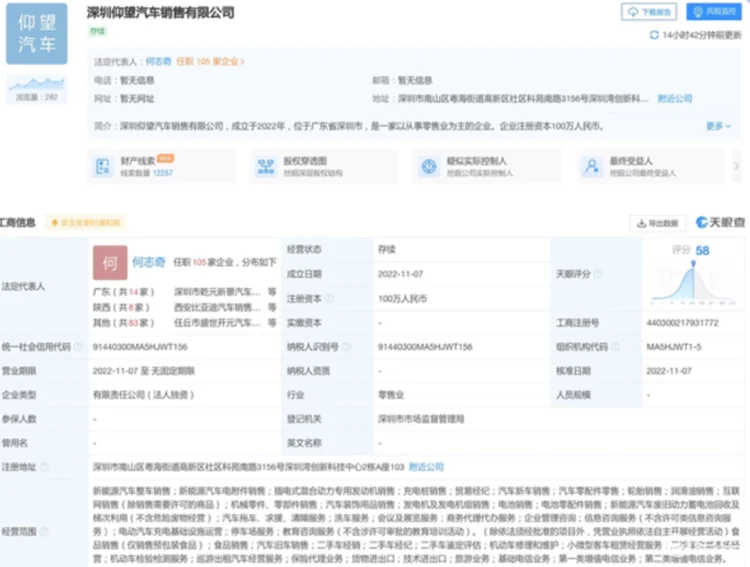The width and height of the screenshot is (750, 567).
Task: Refresh company data via the update icon
Action: [654, 35]
